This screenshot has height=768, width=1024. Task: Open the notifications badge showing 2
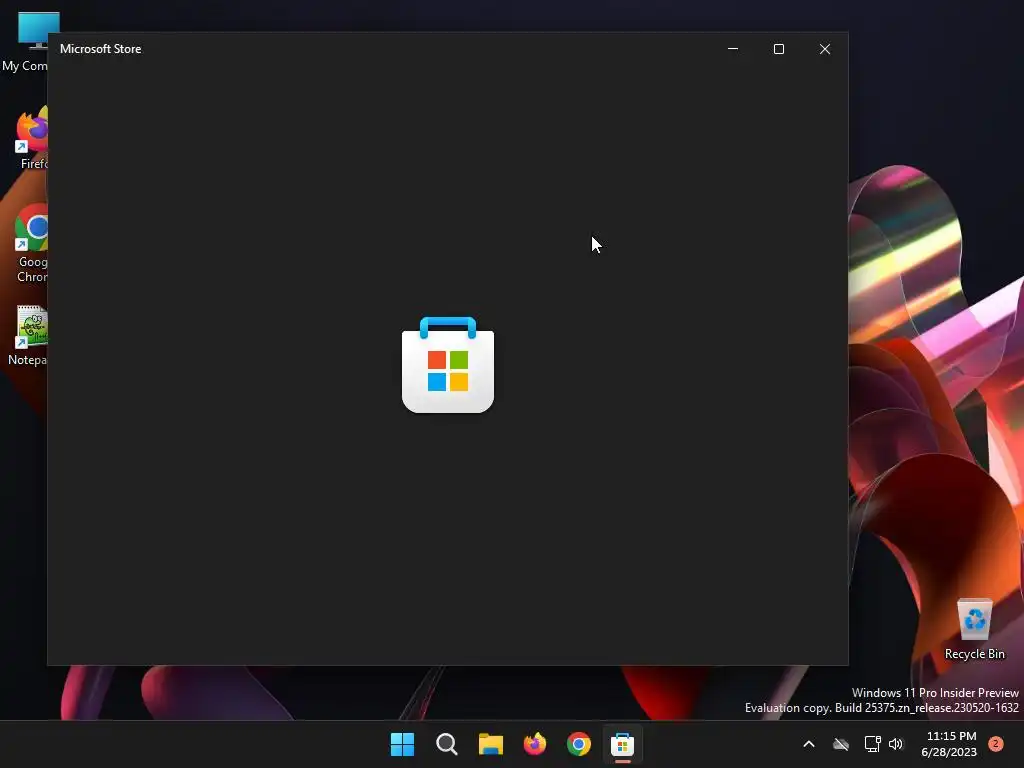tap(996, 744)
